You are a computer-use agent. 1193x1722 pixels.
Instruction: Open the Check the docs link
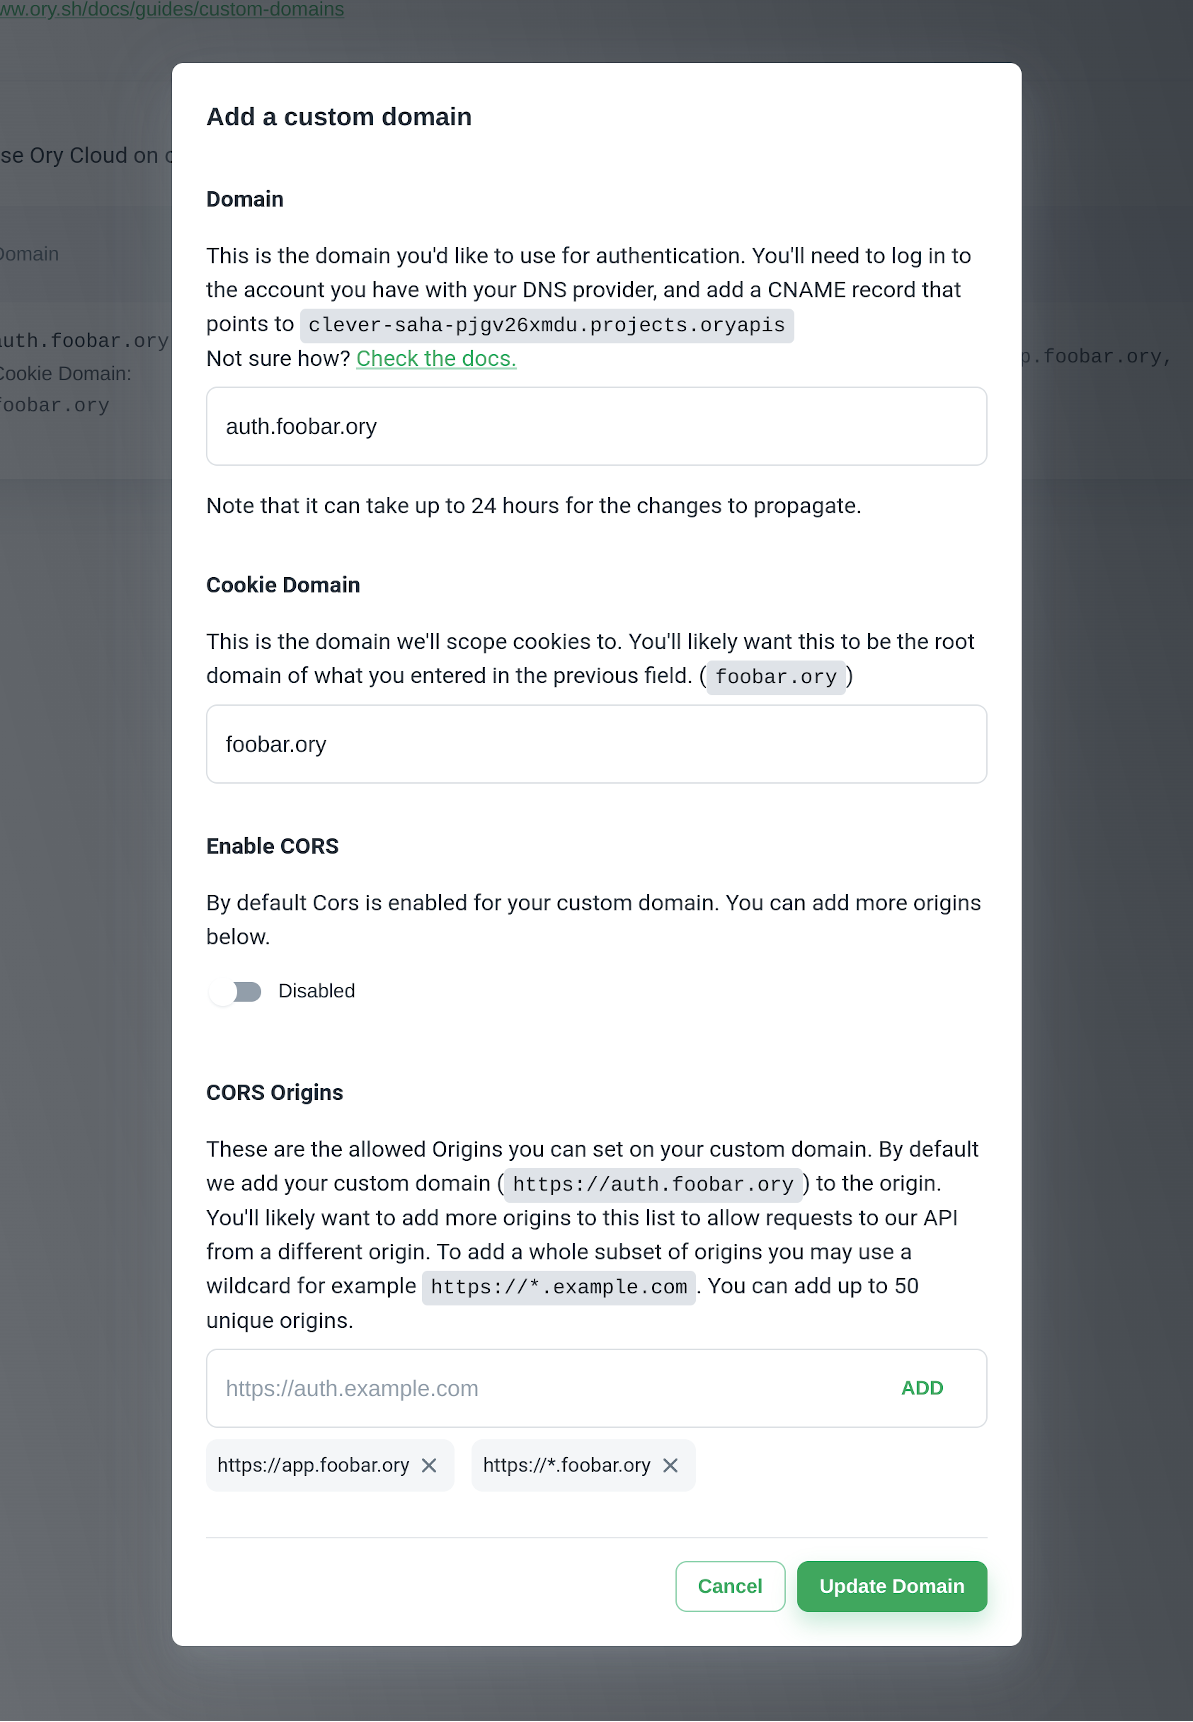click(x=436, y=359)
